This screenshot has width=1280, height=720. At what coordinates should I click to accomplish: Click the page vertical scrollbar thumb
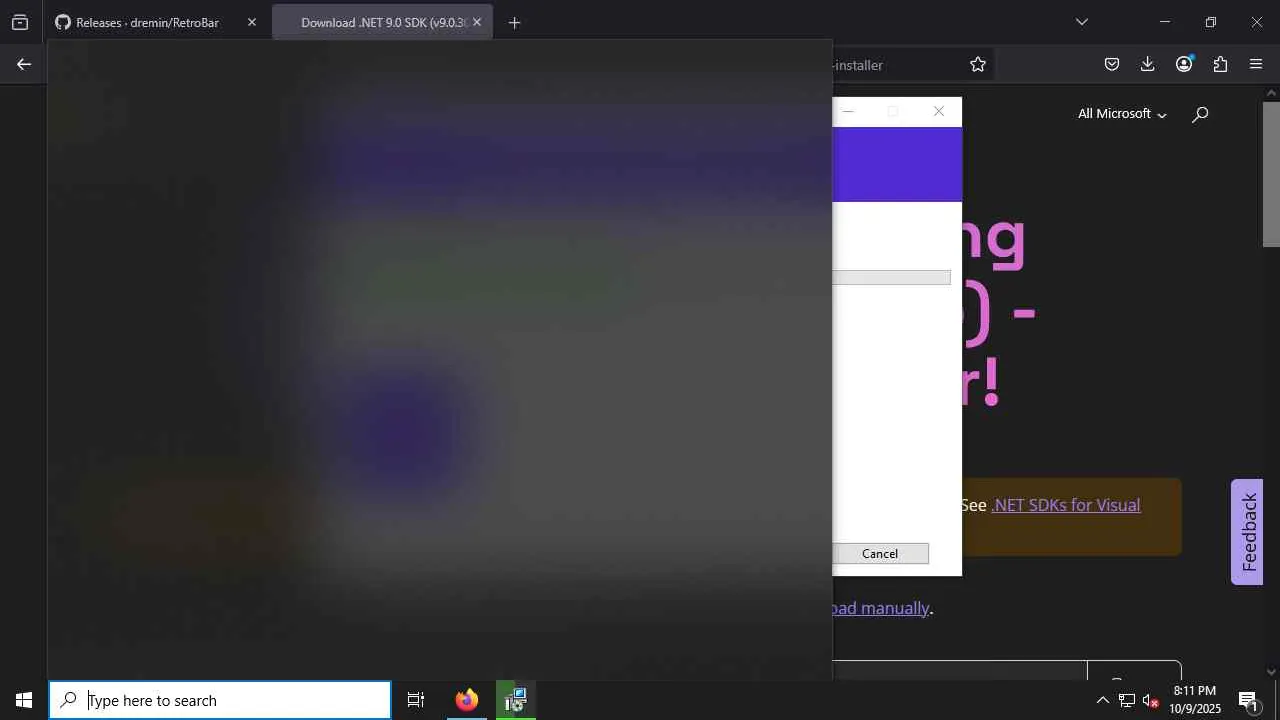point(1271,174)
